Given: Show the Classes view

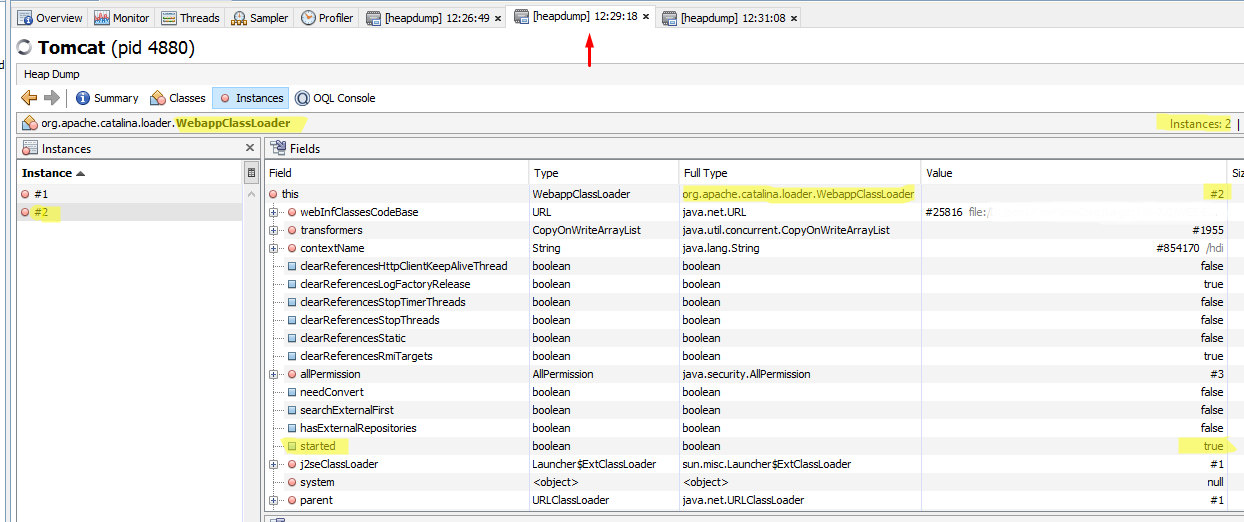Looking at the screenshot, I should point(177,98).
